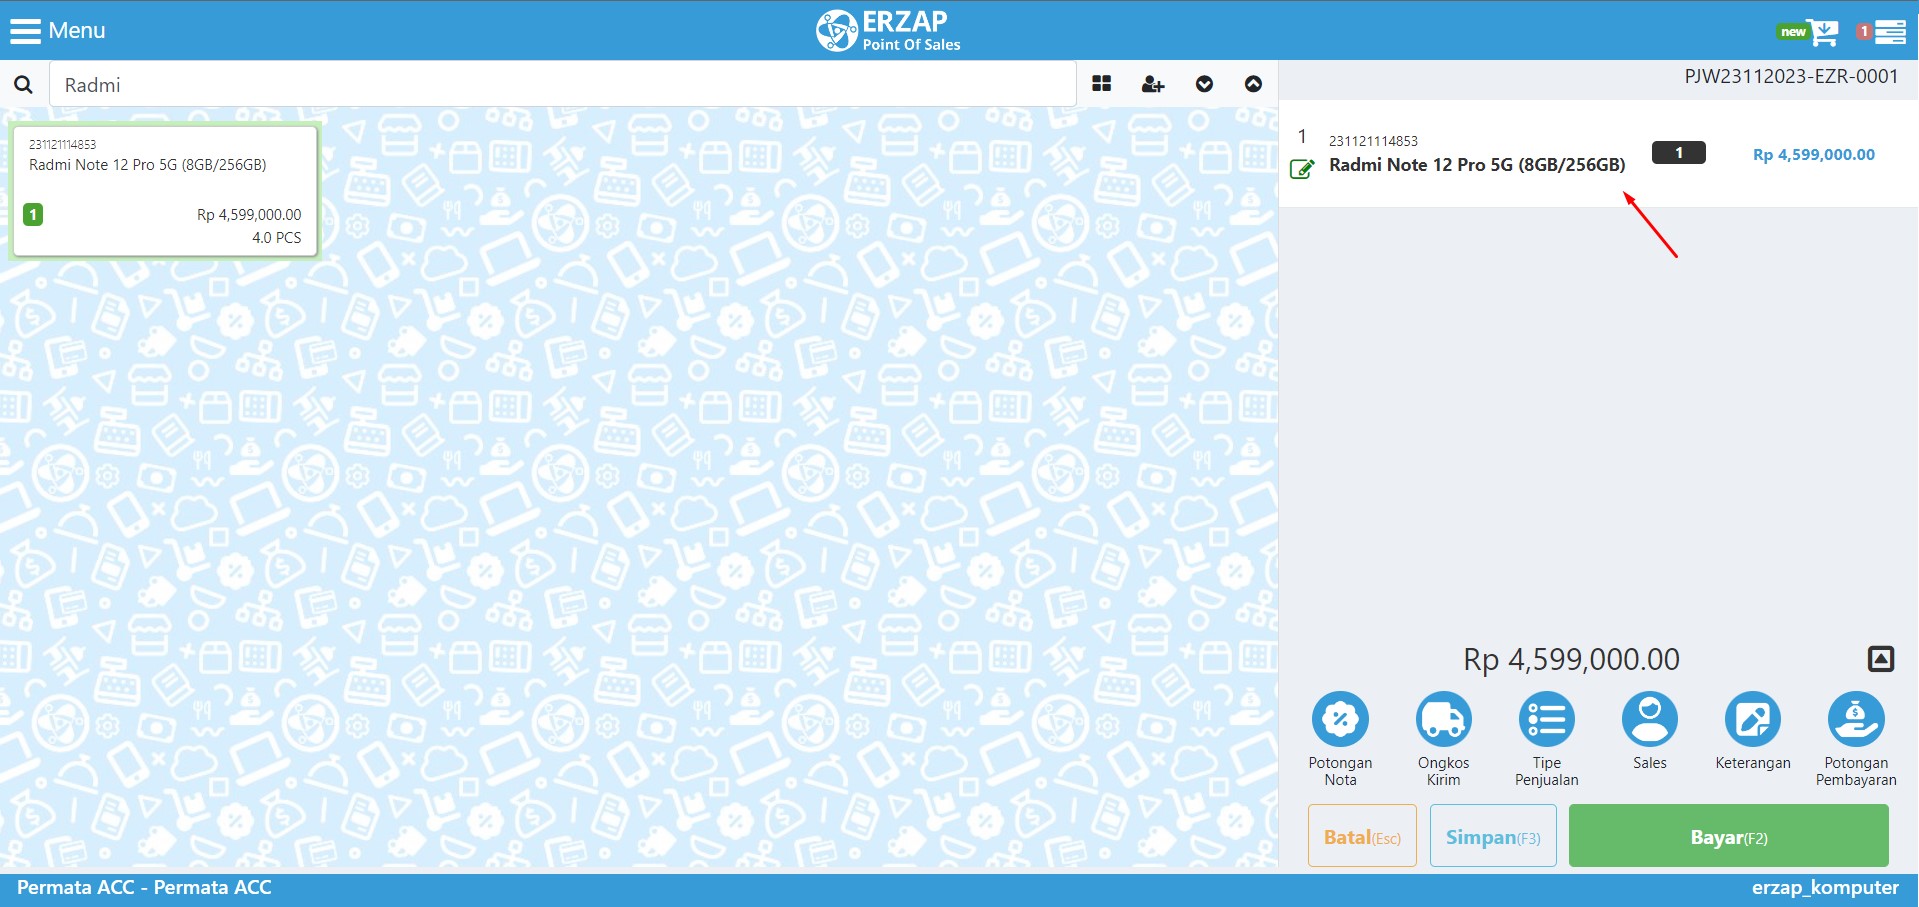Click the circled up arrow icon

[x=1253, y=84]
